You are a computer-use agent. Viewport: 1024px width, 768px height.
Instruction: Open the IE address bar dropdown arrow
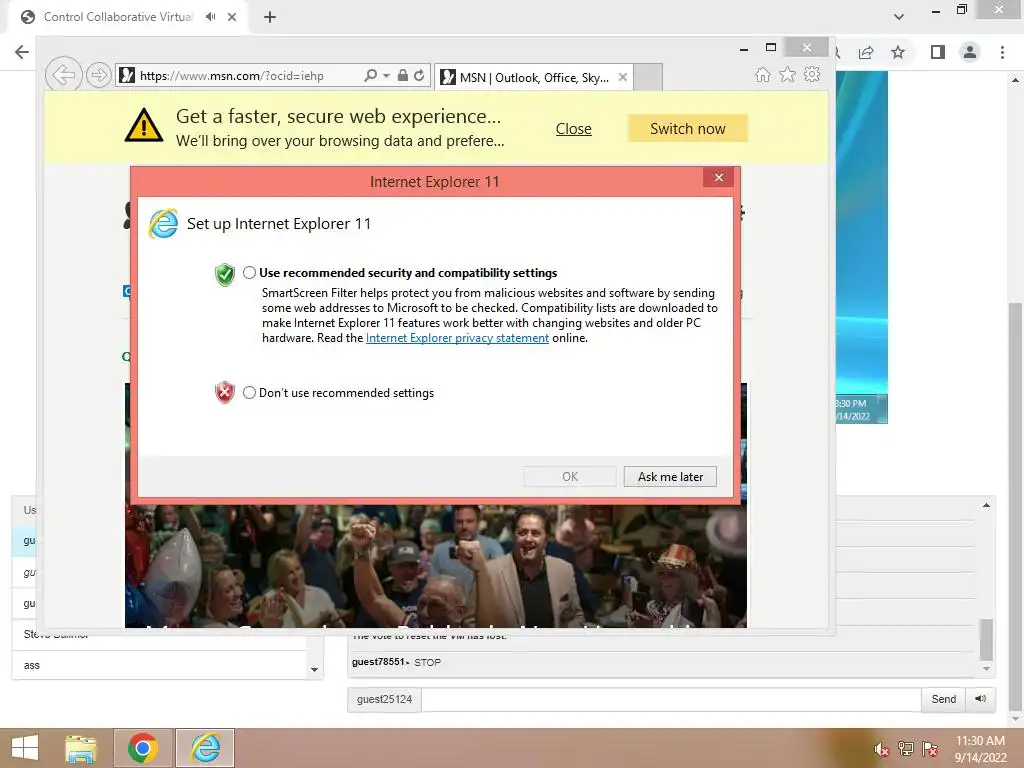point(386,76)
